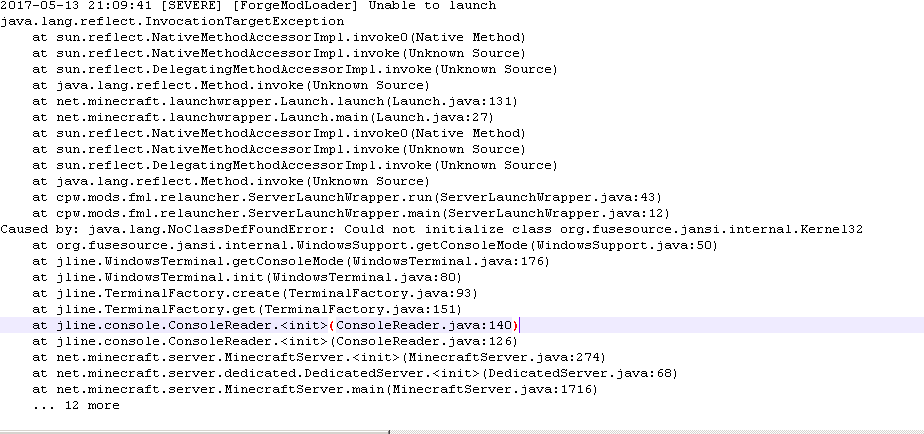Click the '... 12 more' line
This screenshot has height=434, width=924.
(76, 405)
